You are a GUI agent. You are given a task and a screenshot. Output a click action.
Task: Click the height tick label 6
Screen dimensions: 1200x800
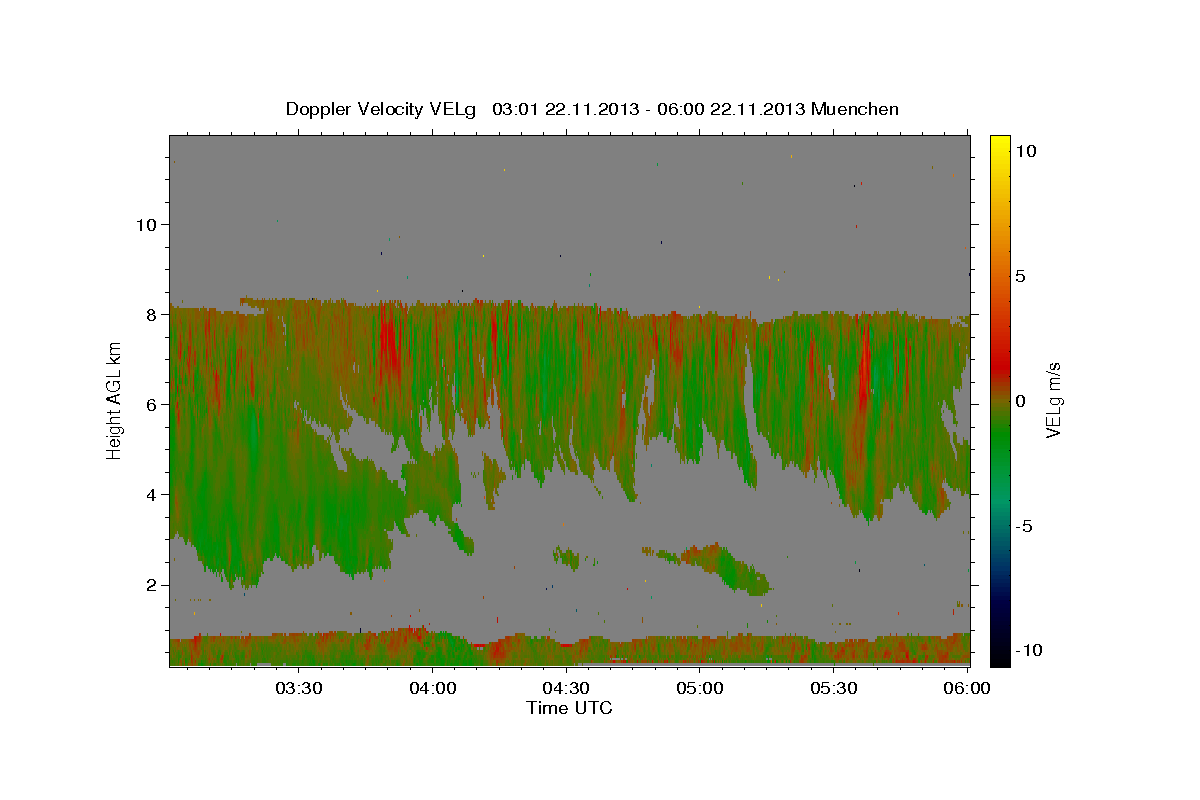click(150, 404)
